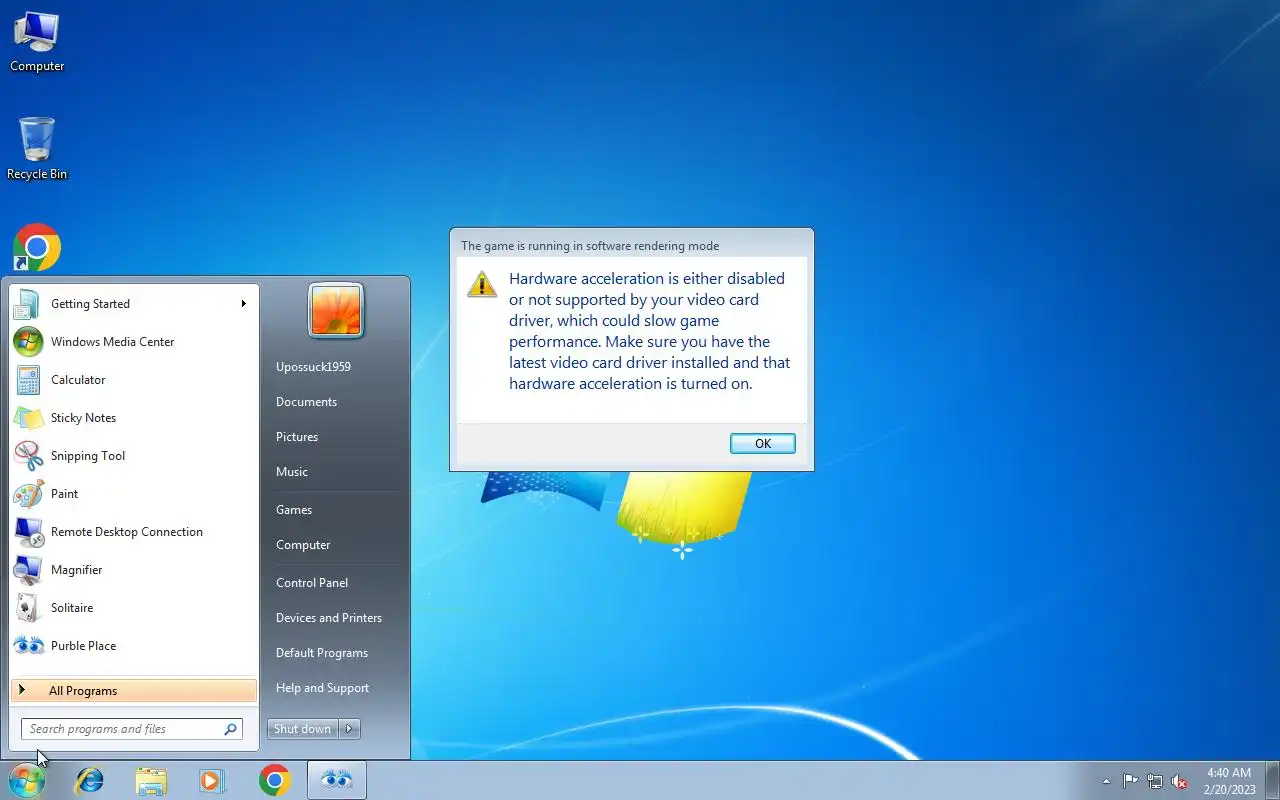Click the Calculator icon in Start menu
This screenshot has height=800, width=1280.
click(x=28, y=380)
